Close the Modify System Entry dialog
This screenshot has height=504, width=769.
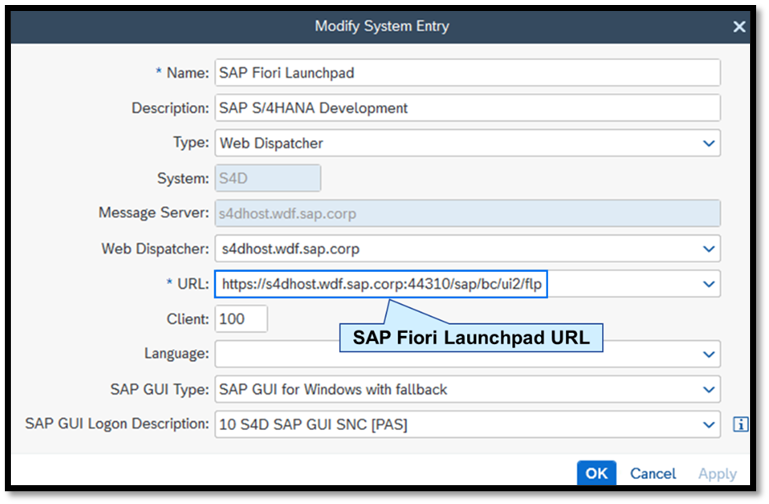coord(739,27)
